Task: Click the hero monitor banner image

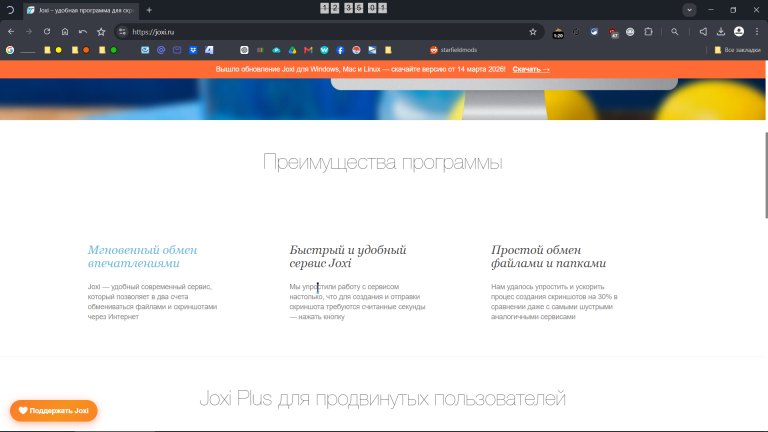Action: tap(383, 99)
